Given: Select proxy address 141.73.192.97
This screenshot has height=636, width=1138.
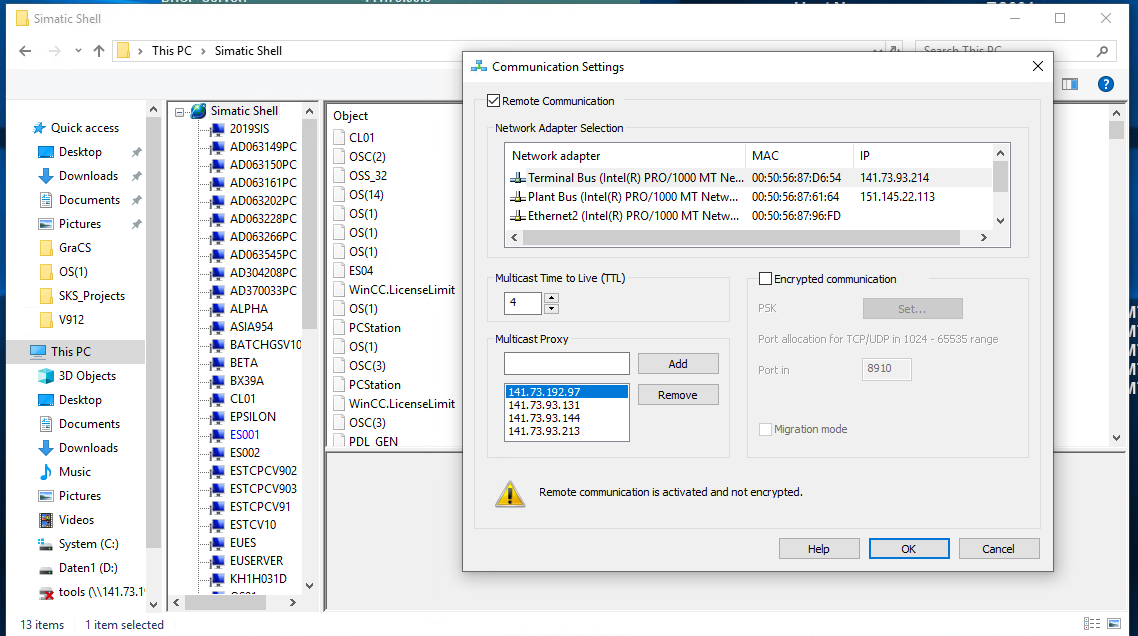Looking at the screenshot, I should [x=566, y=392].
